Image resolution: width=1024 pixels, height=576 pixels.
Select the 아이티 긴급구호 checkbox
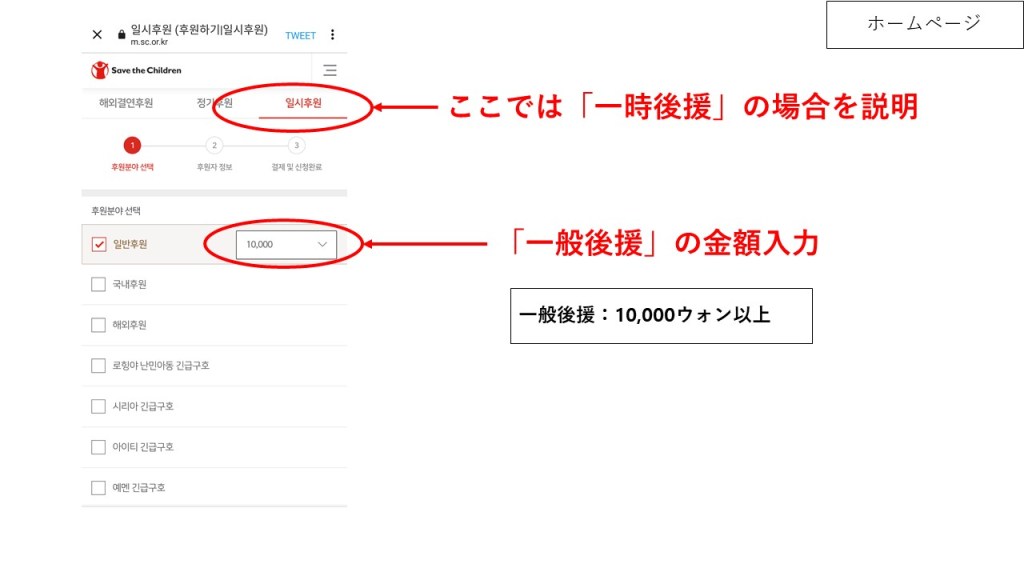[99, 447]
